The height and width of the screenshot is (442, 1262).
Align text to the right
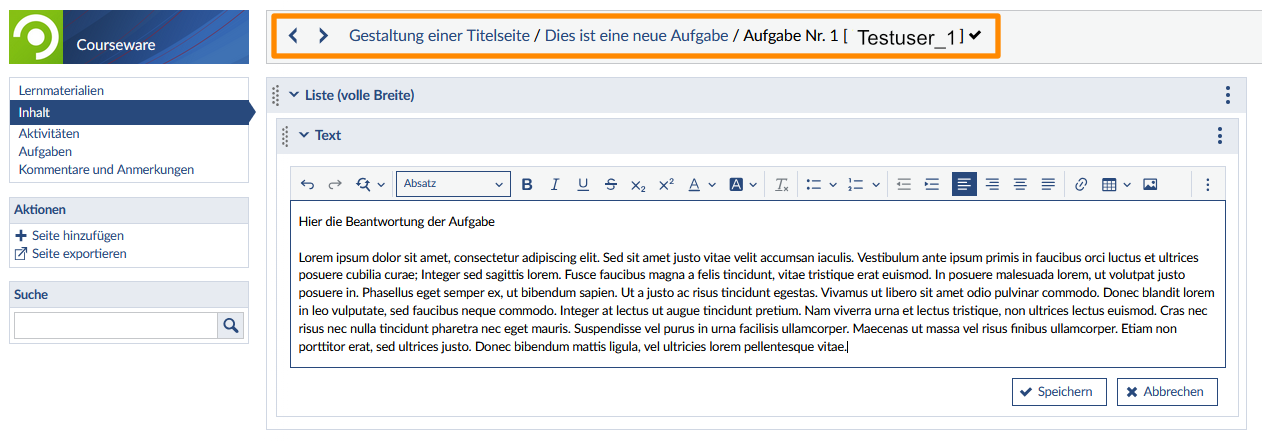tap(992, 185)
